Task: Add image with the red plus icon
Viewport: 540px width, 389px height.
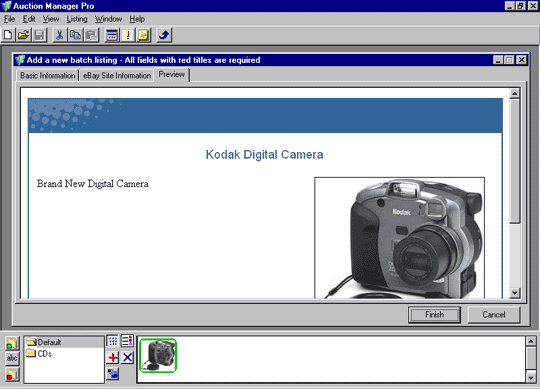Action: coord(113,357)
